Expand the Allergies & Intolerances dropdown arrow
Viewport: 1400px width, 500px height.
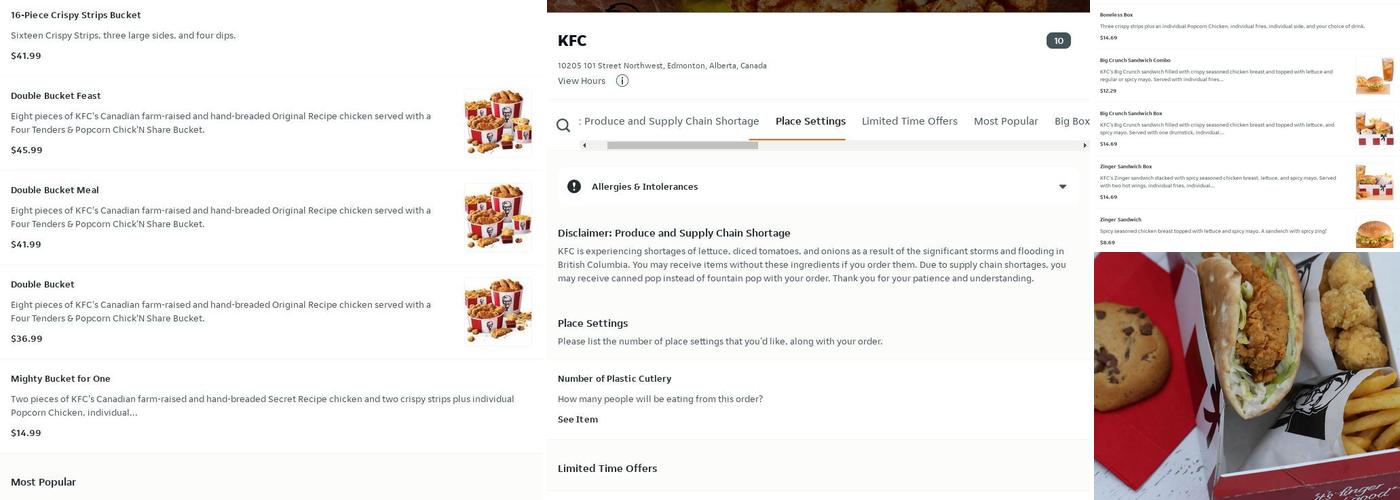(1062, 187)
